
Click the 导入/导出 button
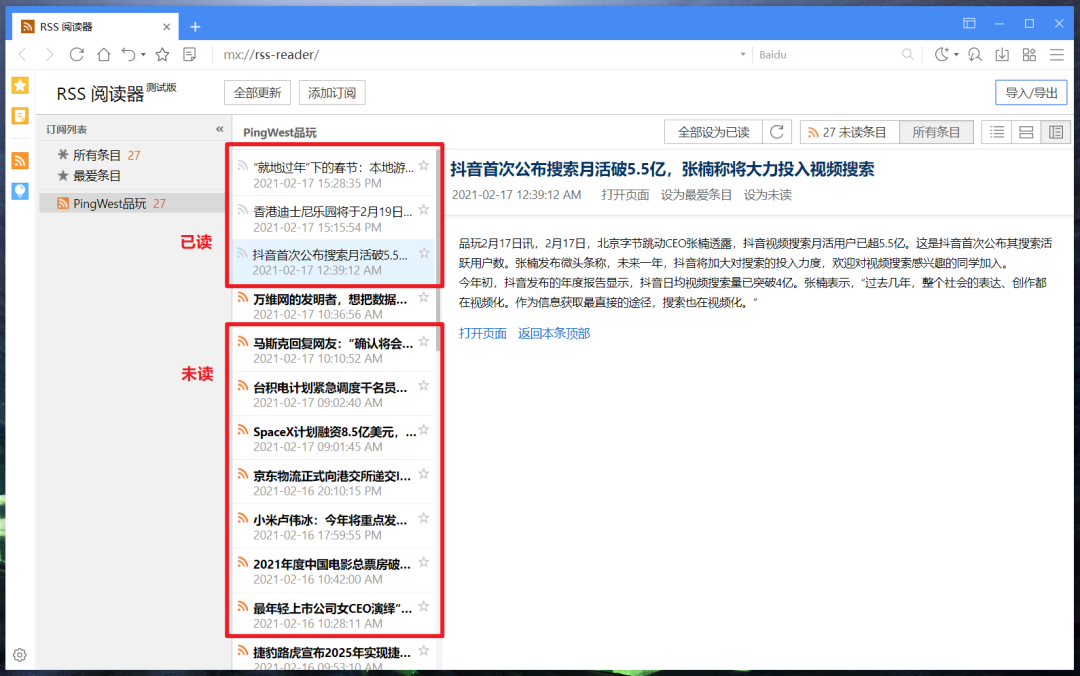pos(1031,92)
